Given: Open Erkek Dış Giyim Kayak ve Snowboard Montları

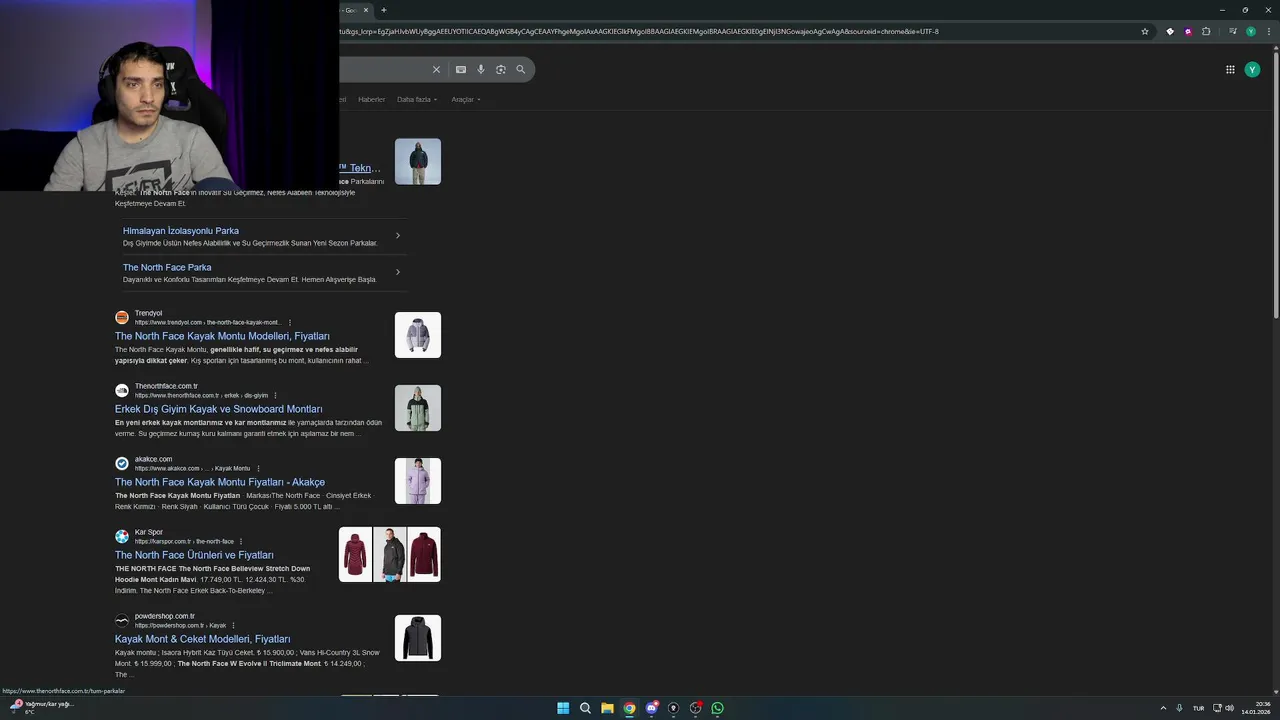Looking at the screenshot, I should (218, 409).
